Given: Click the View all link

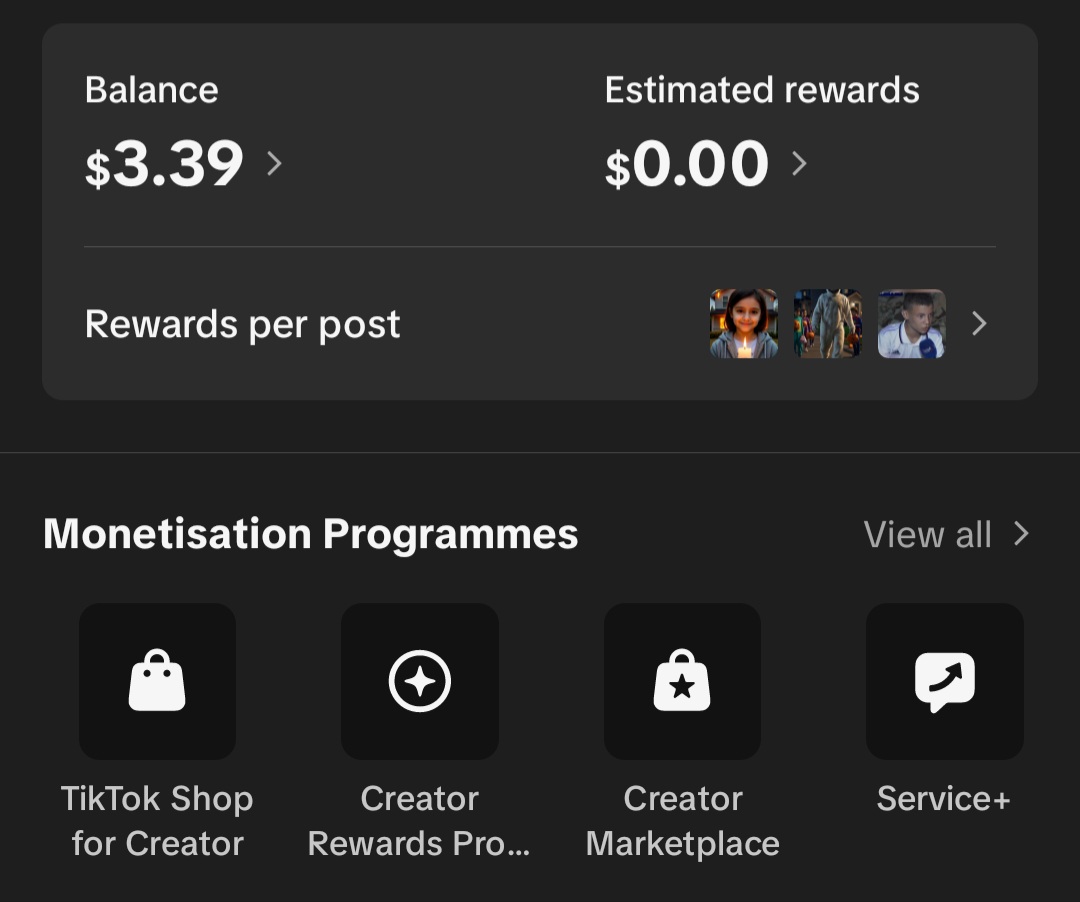Looking at the screenshot, I should point(927,535).
